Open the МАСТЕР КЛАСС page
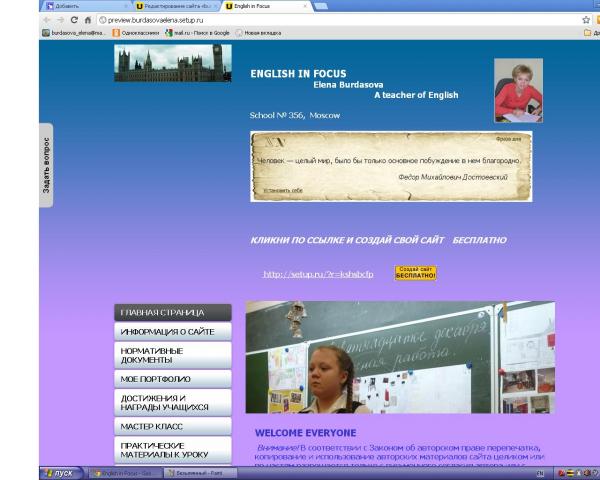 173,426
